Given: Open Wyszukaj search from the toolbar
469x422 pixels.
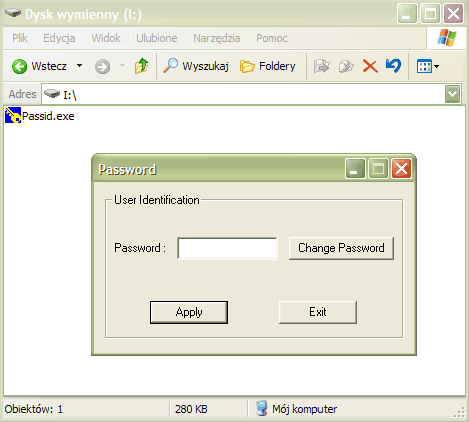Looking at the screenshot, I should pyautogui.click(x=196, y=66).
